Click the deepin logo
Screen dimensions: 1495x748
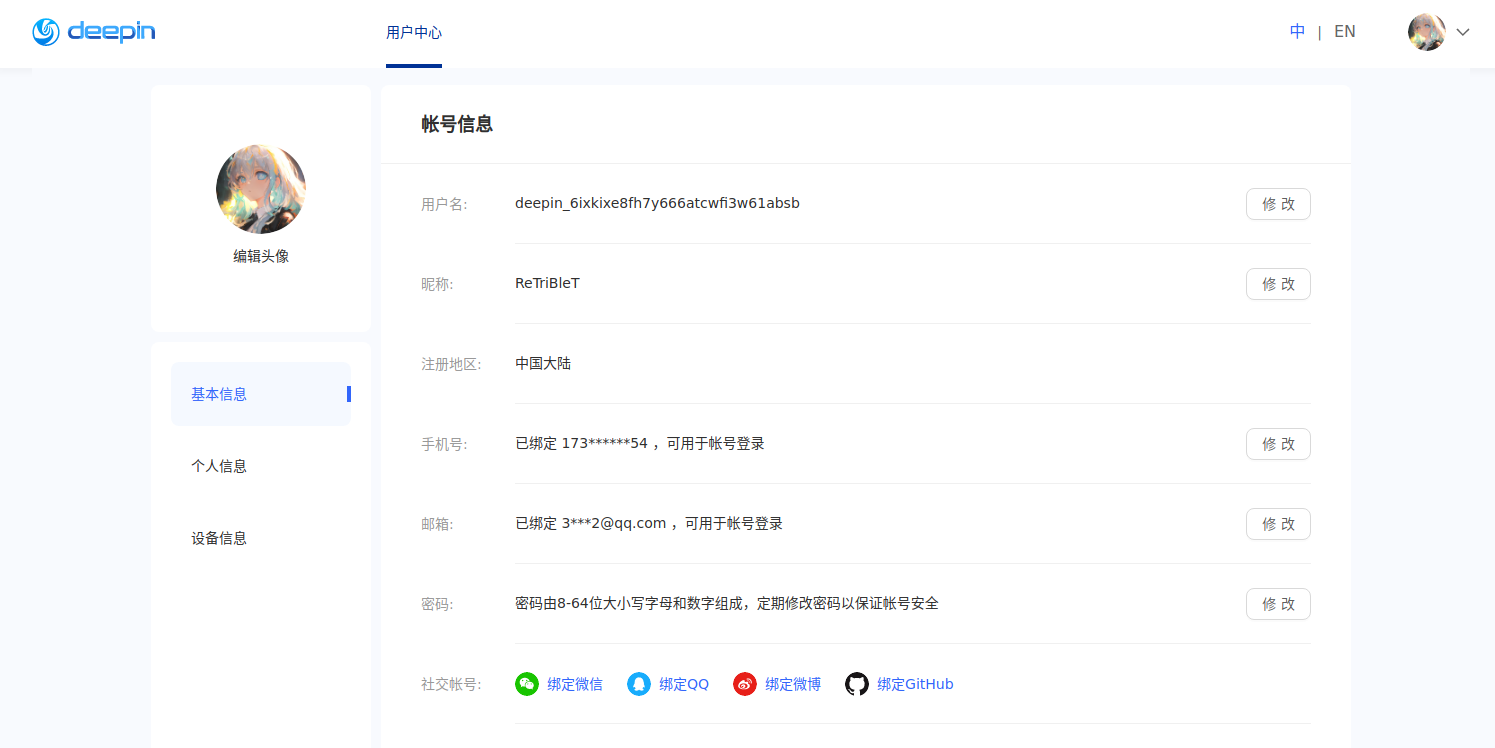pos(93,31)
